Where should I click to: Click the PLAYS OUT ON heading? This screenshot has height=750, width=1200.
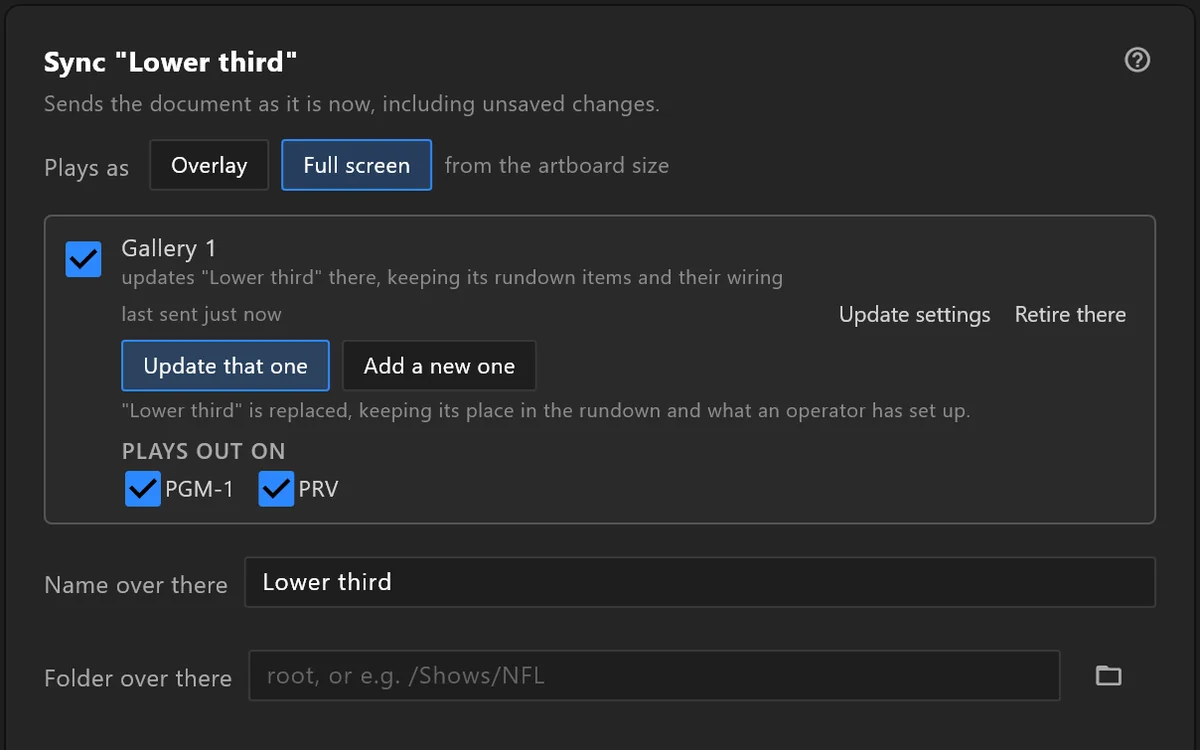pos(204,451)
